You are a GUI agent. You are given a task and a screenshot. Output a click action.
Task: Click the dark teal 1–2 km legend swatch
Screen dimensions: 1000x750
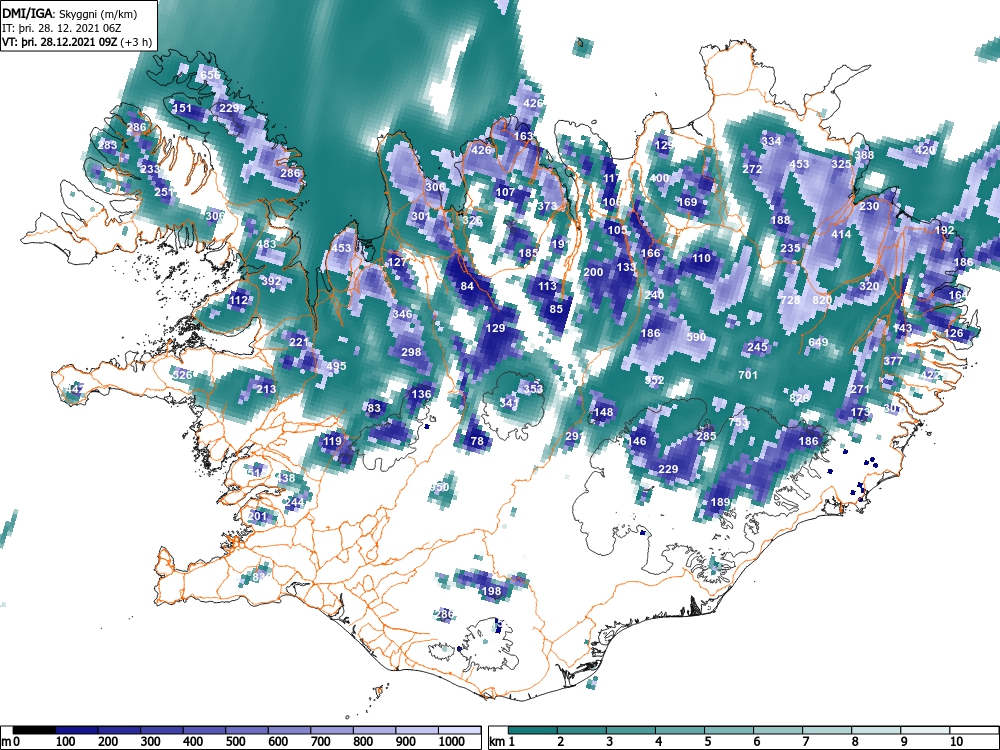click(533, 730)
